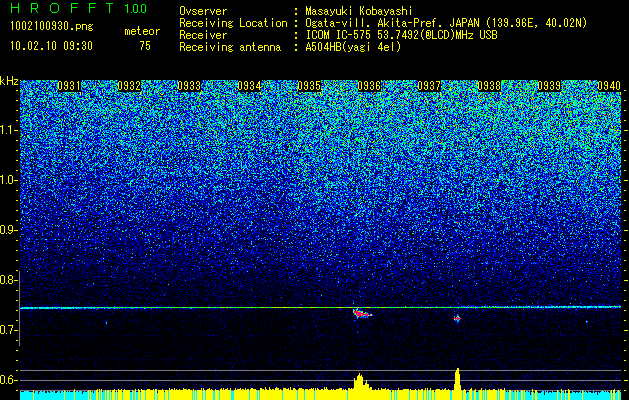The width and height of the screenshot is (629, 400).
Task: Click the 0.8 frequency axis label
Action: click(x=8, y=280)
